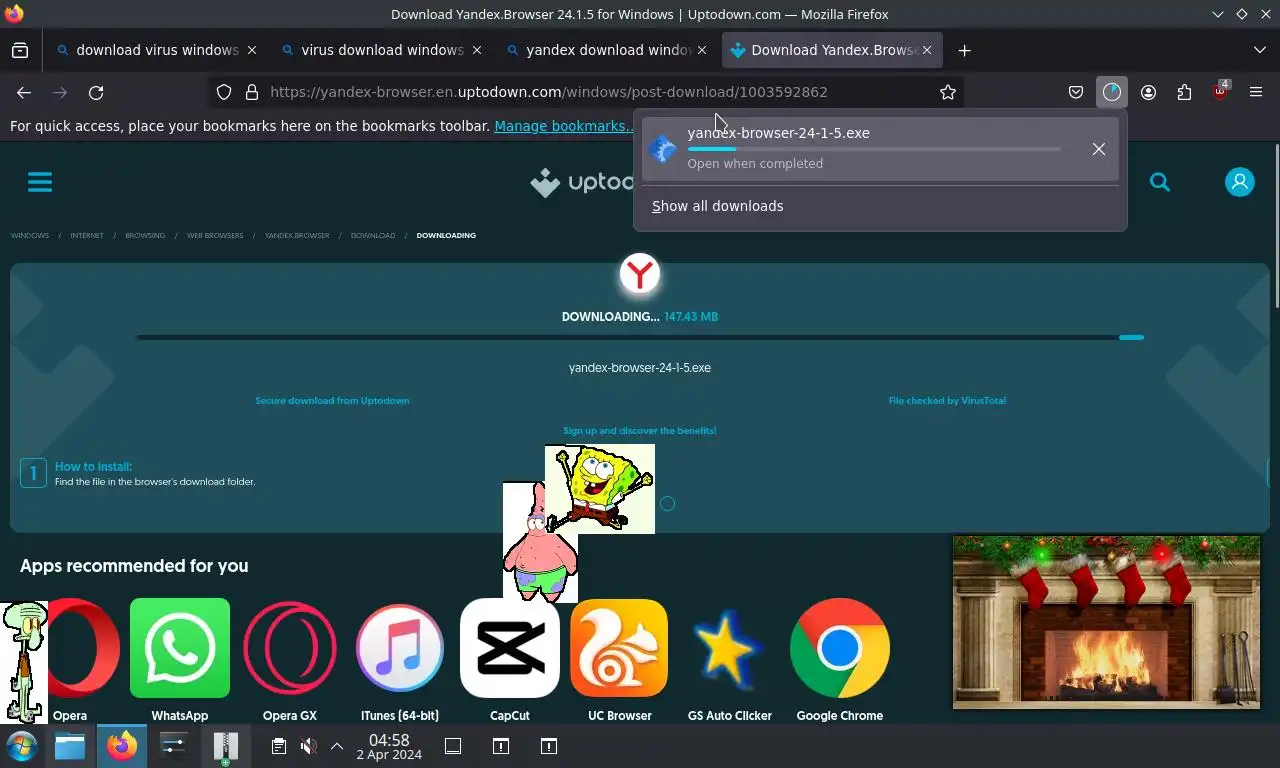This screenshot has height=768, width=1280.
Task: Toggle the muted volume tray icon
Action: (309, 746)
